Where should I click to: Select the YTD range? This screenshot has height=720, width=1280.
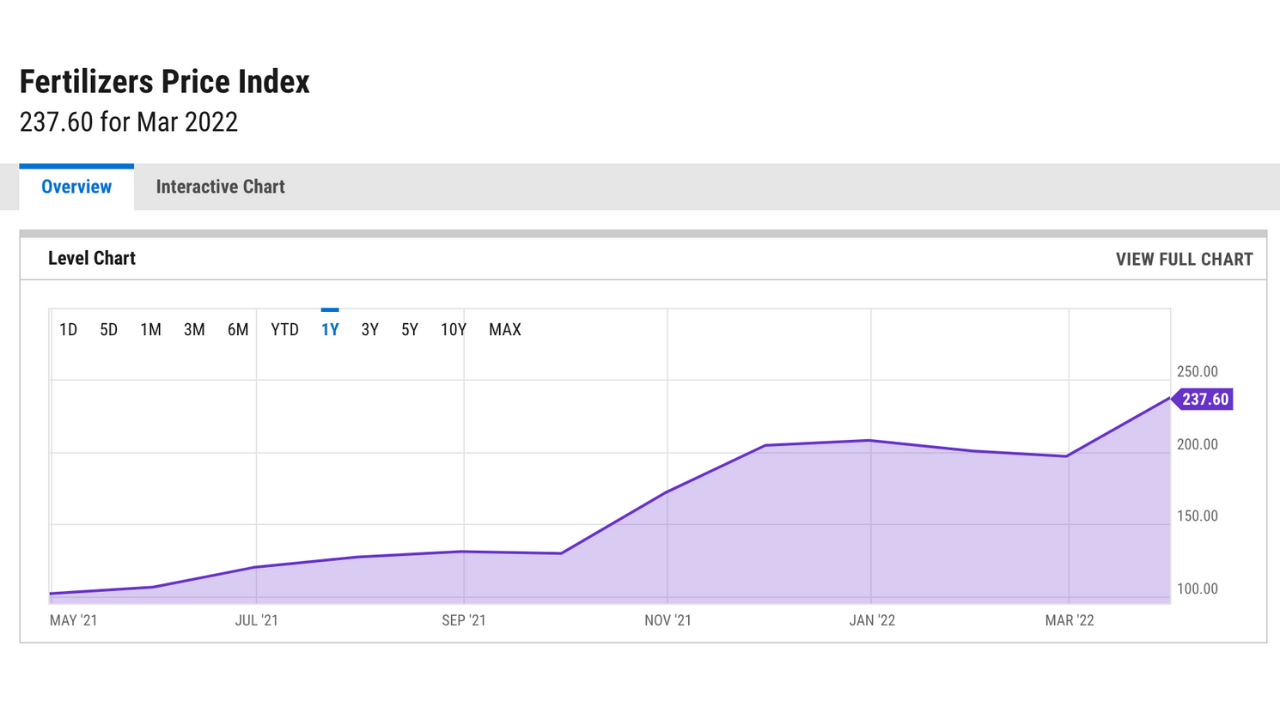pos(285,330)
